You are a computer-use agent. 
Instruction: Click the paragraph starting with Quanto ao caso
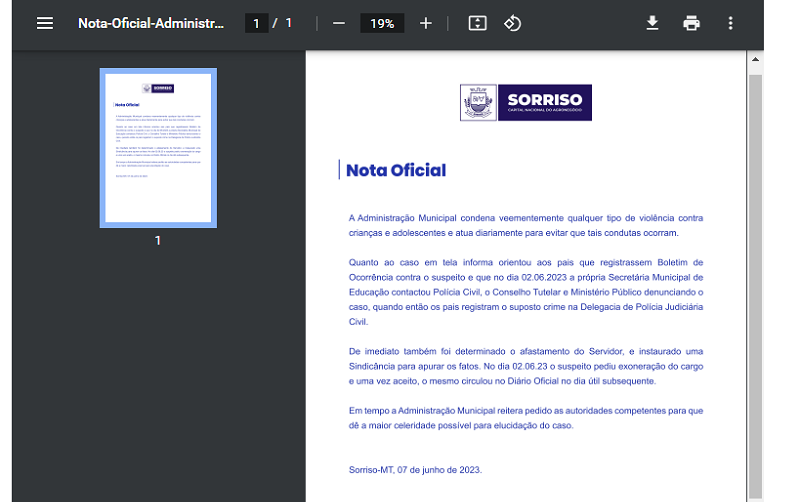click(526, 292)
